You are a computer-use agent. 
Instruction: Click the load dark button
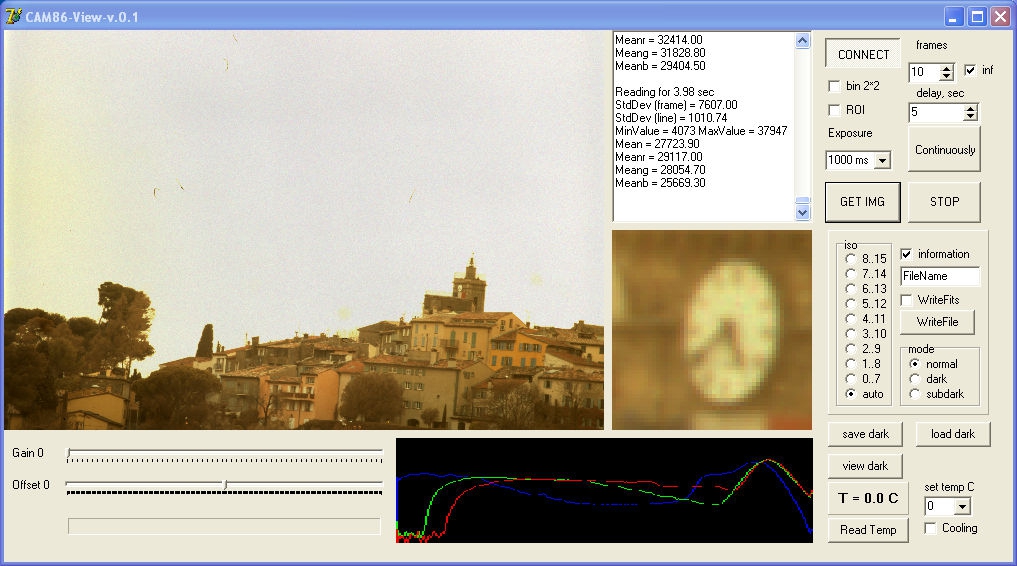coord(952,434)
